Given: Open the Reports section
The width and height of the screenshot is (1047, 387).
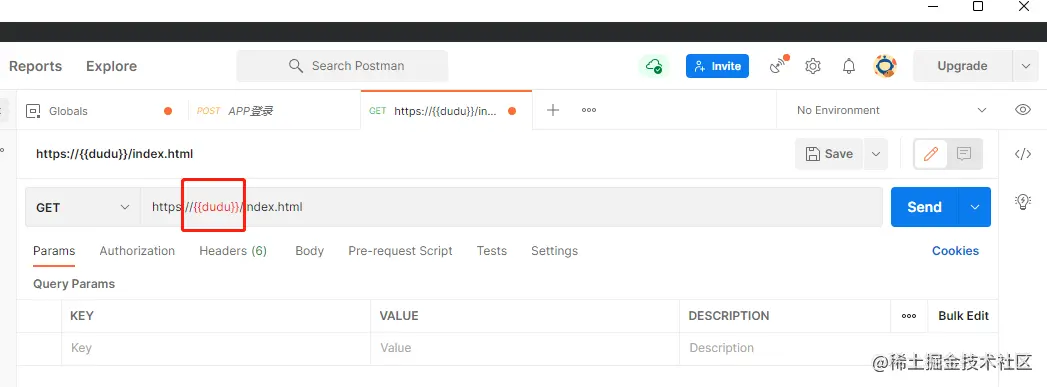Looking at the screenshot, I should pos(35,66).
